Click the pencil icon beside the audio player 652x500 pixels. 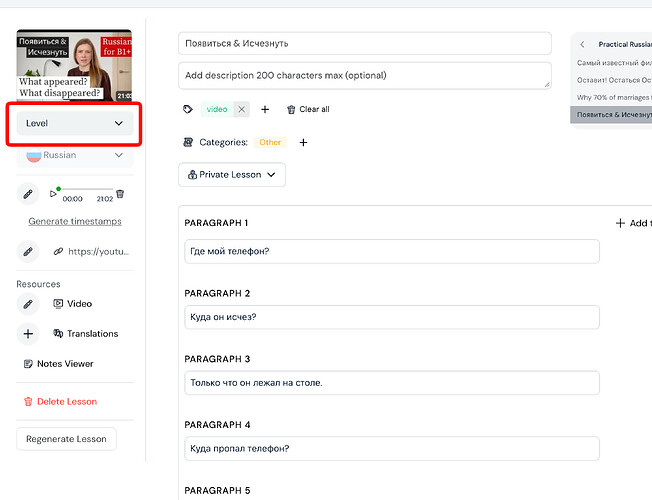(x=29, y=194)
